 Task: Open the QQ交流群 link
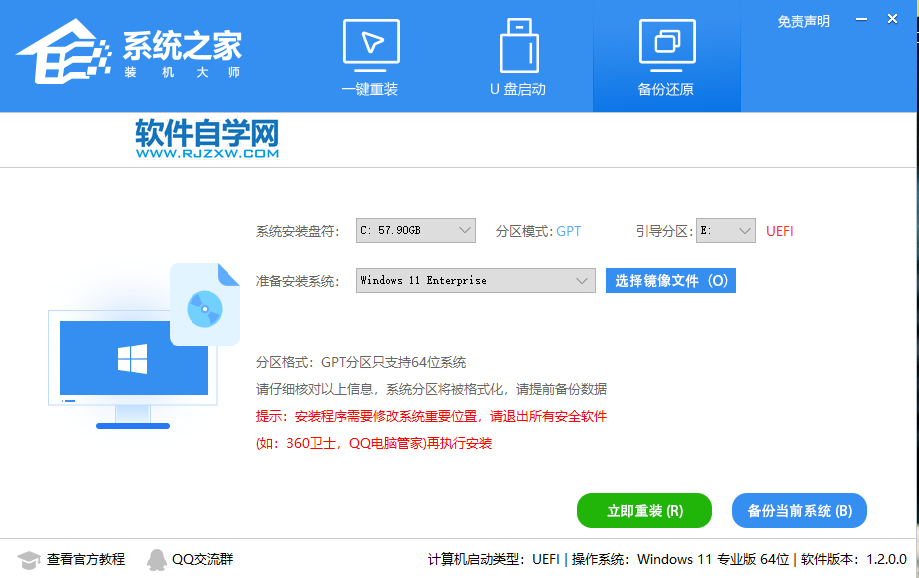pyautogui.click(x=202, y=559)
